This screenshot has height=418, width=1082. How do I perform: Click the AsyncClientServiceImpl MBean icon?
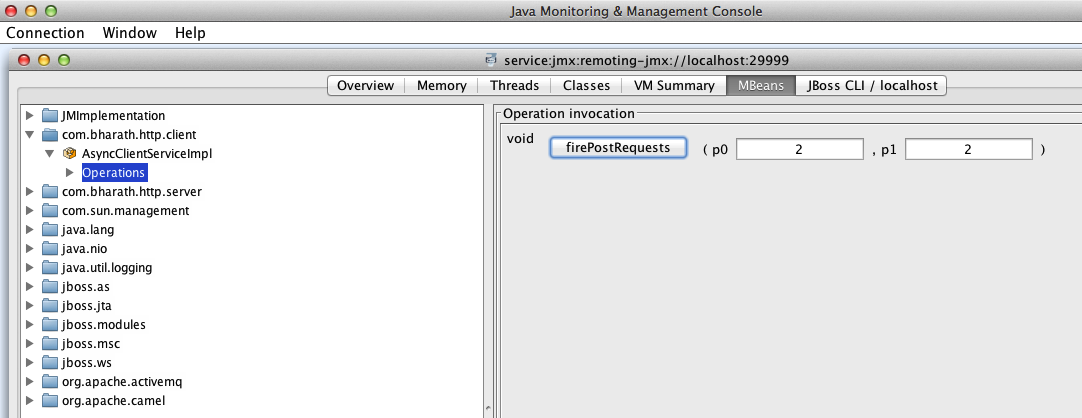70,153
